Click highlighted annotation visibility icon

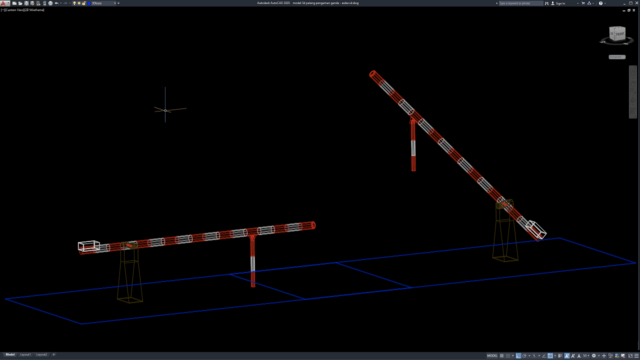tap(567, 356)
